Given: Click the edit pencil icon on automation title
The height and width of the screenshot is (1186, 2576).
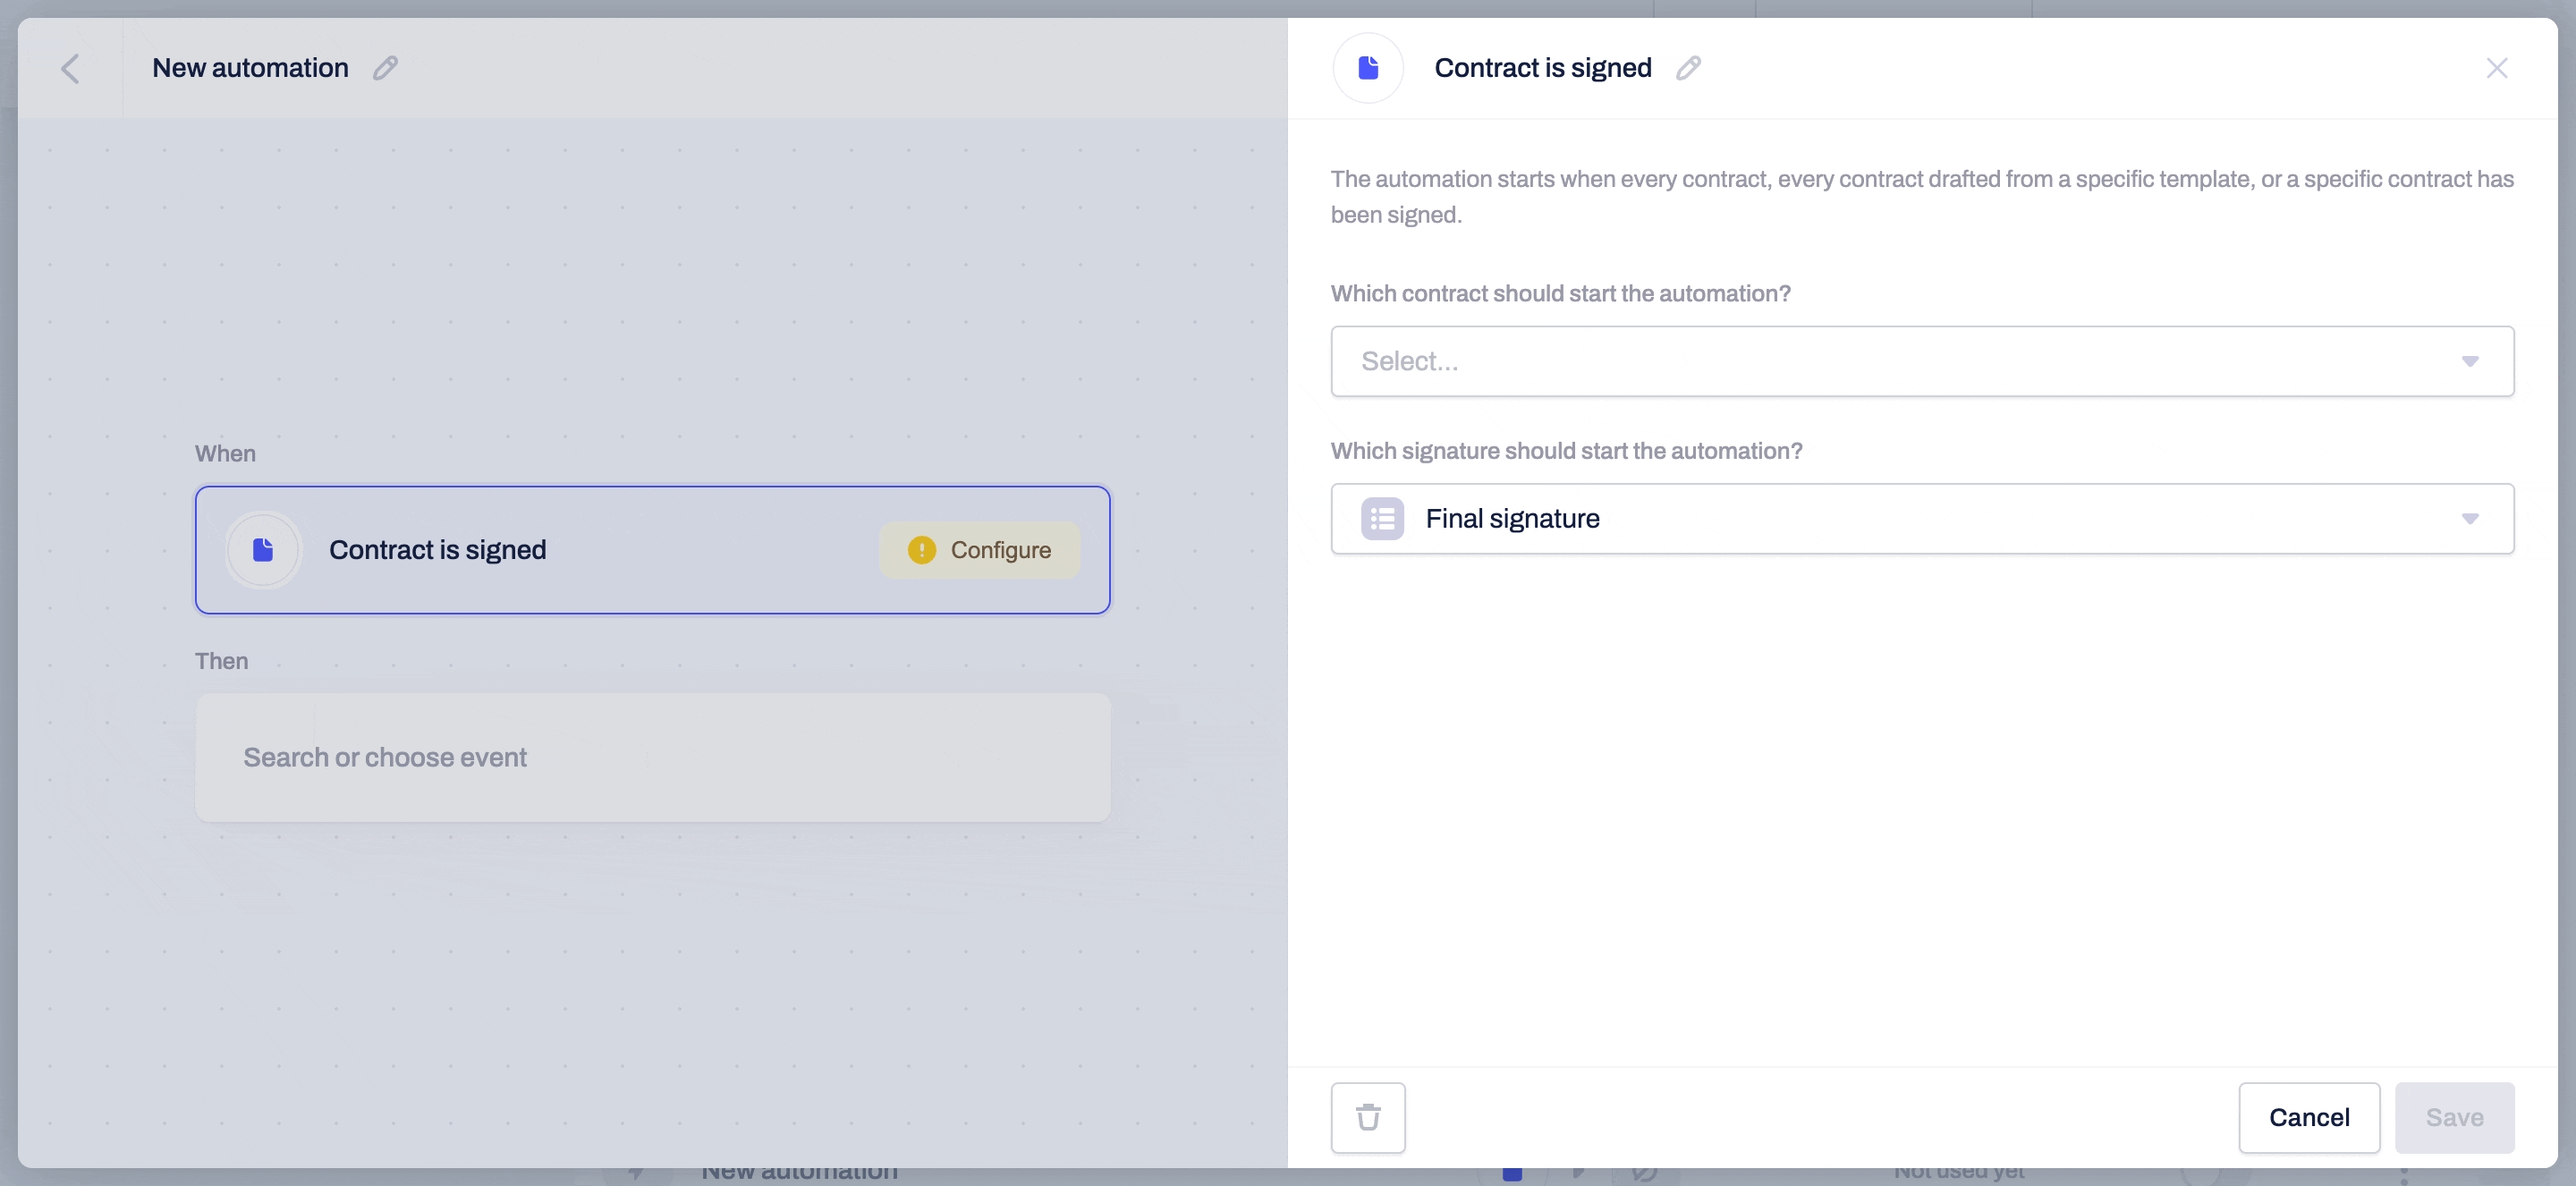Looking at the screenshot, I should pos(385,67).
